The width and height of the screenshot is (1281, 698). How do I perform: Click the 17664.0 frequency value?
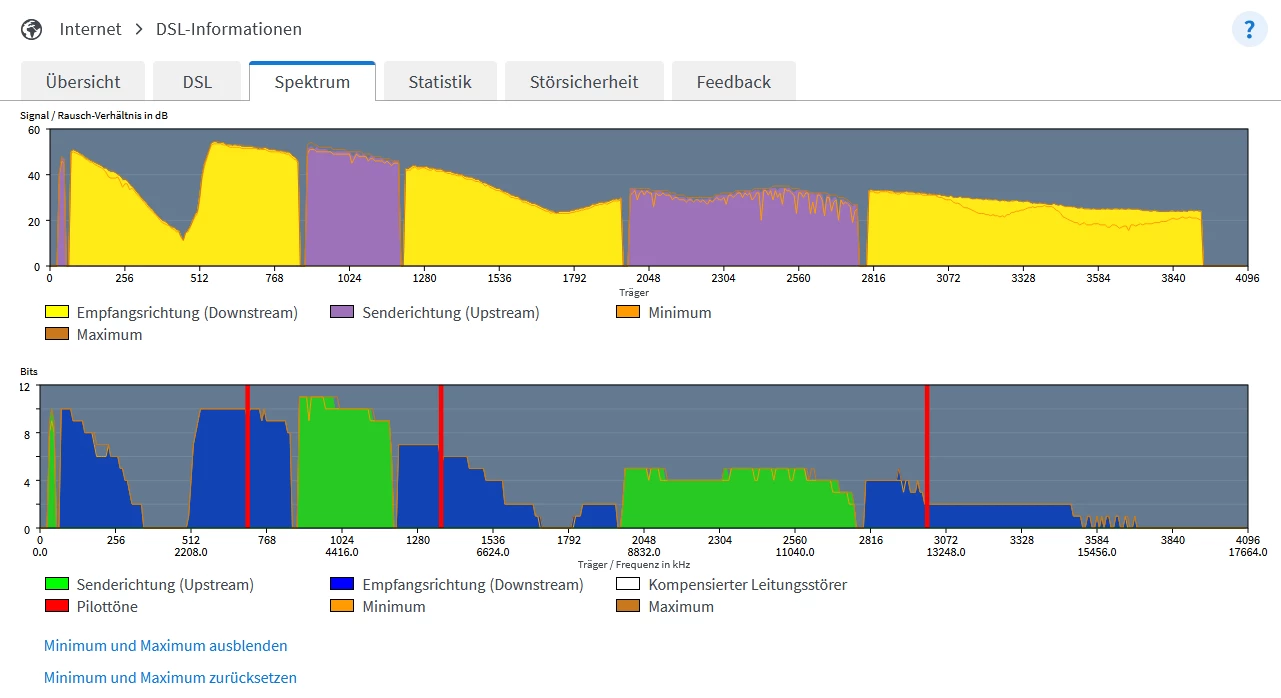click(x=1247, y=552)
